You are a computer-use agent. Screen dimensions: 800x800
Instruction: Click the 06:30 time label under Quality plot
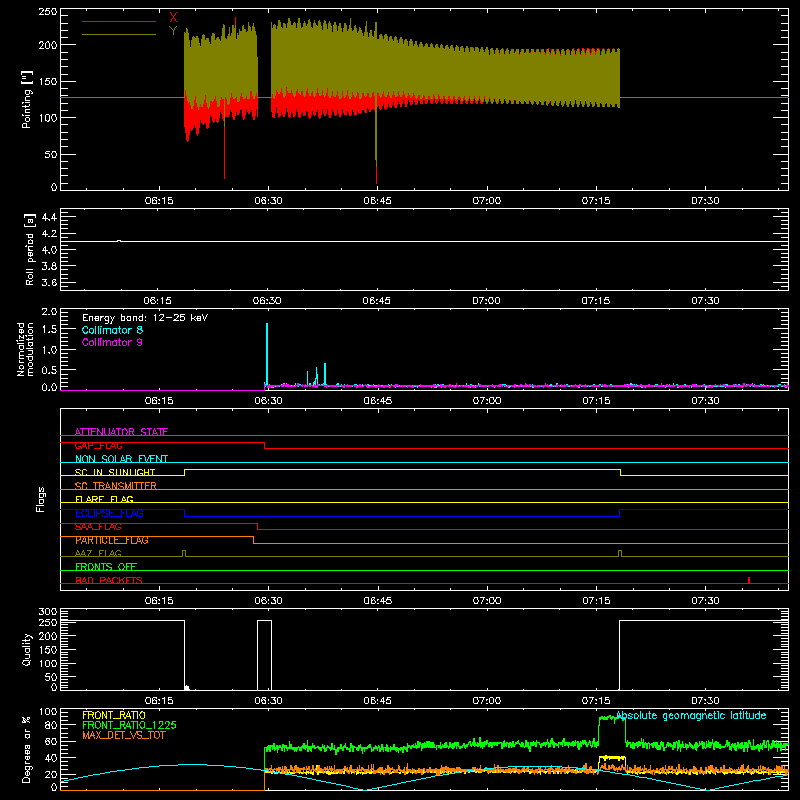(268, 701)
